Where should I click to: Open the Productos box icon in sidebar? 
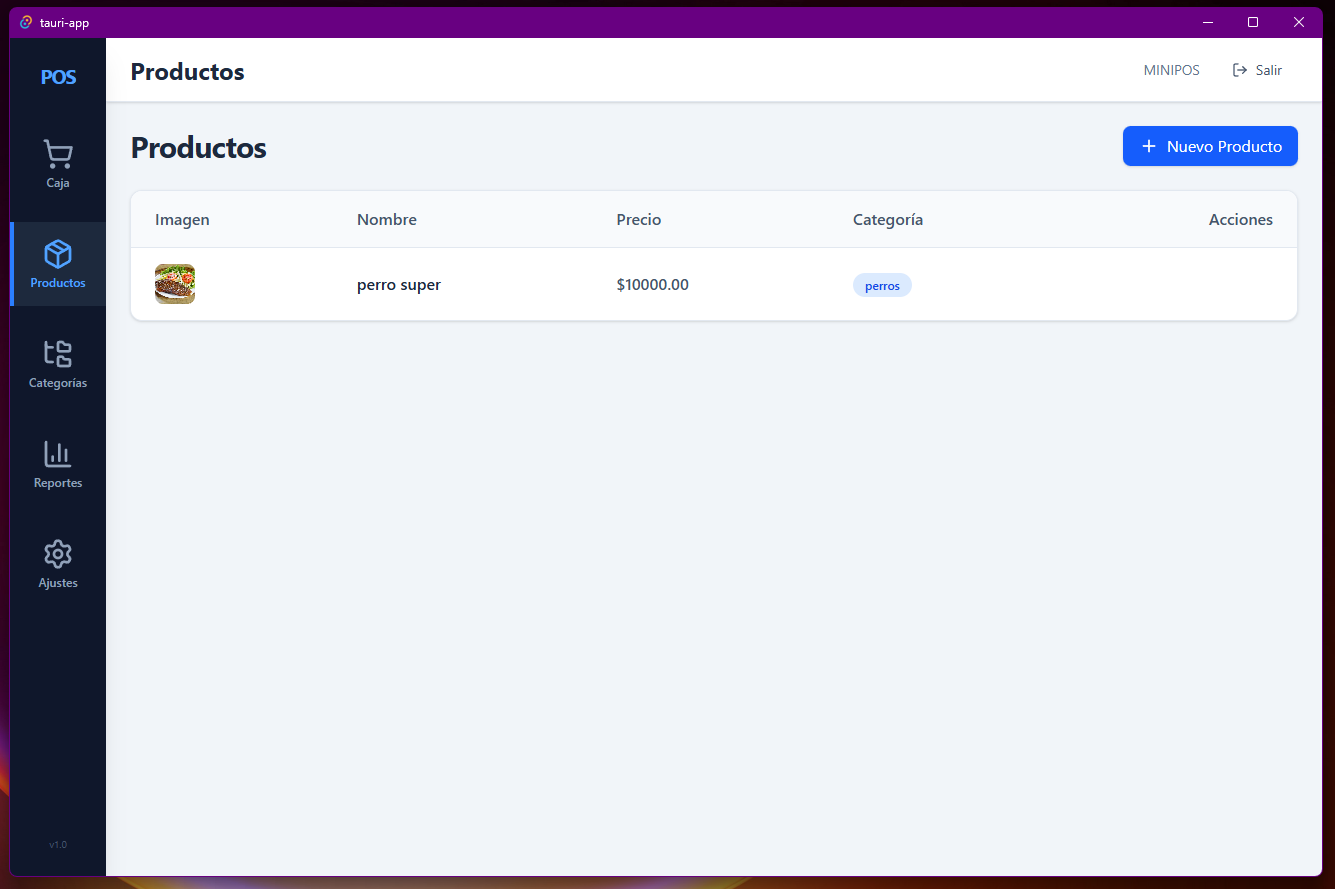pos(58,255)
